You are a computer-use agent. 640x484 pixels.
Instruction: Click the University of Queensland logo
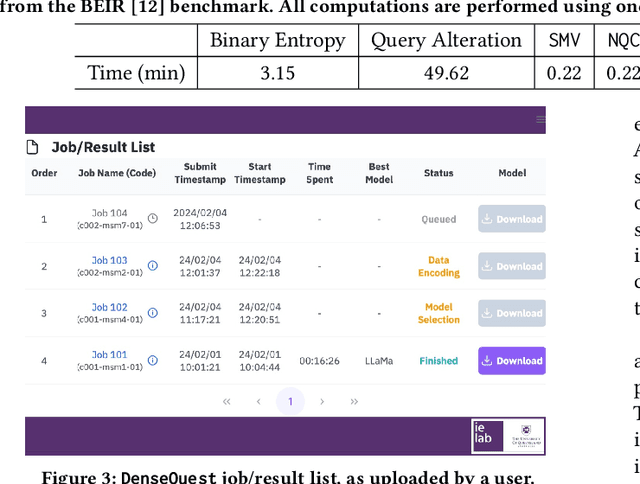[x=526, y=436]
